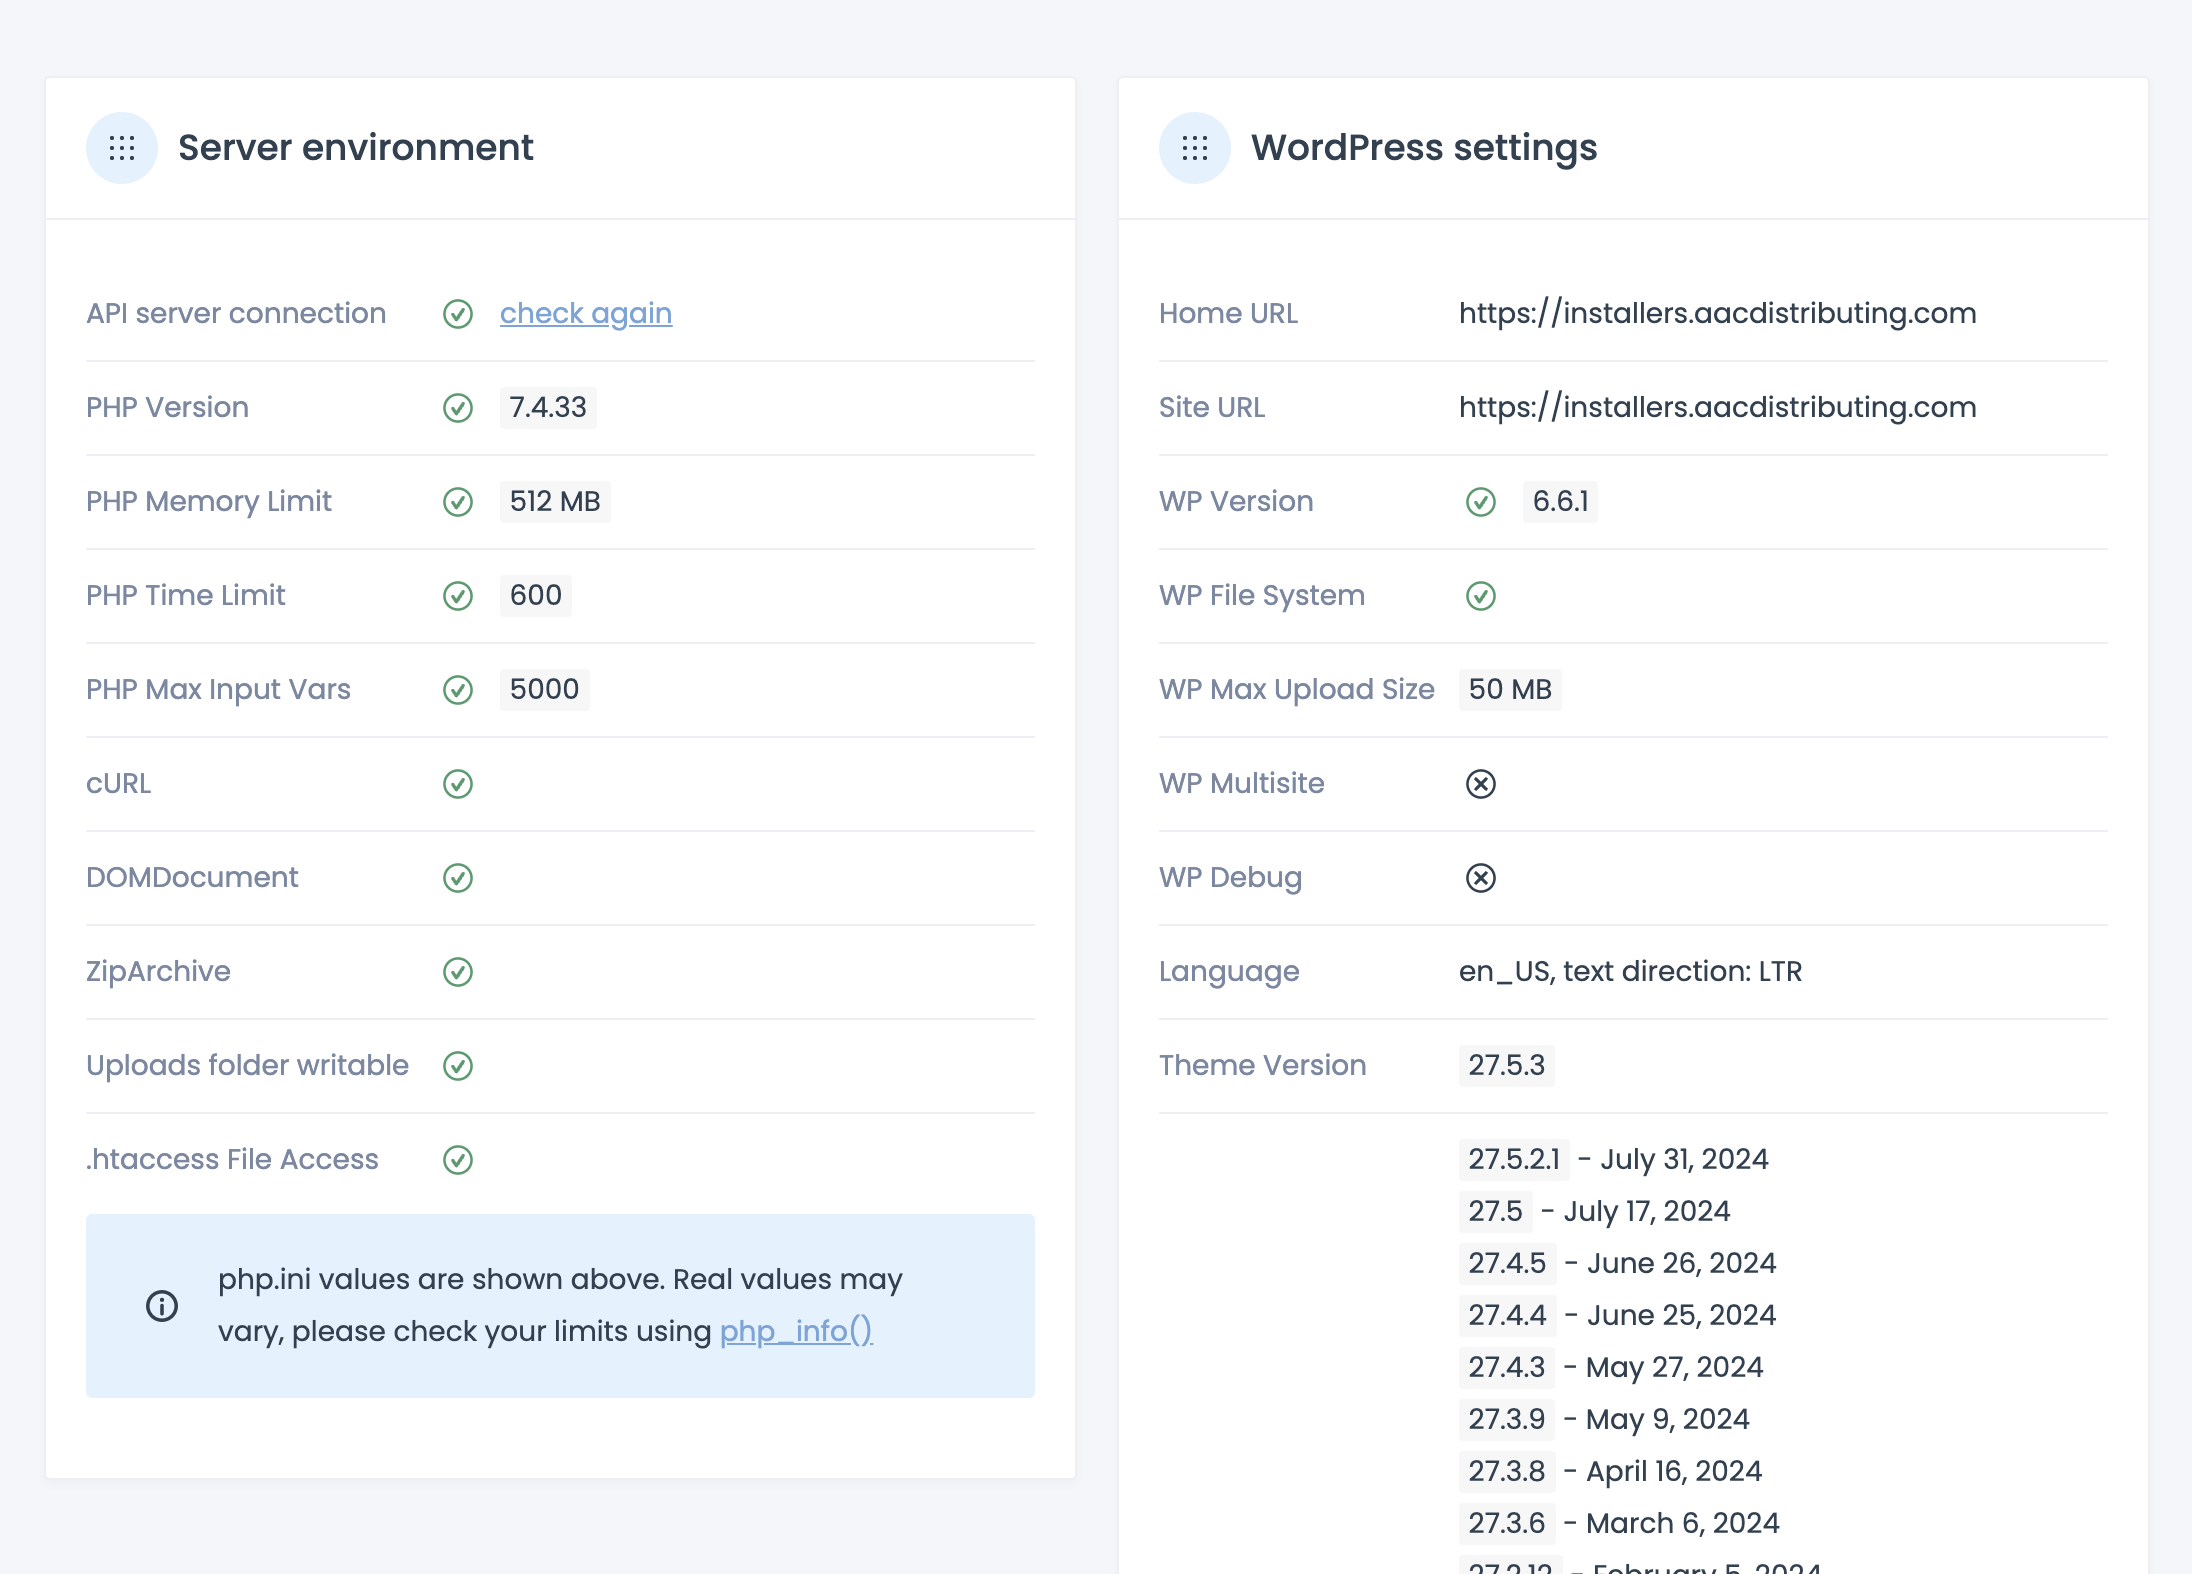Click check icon beside PHP Time Limit

458,596
